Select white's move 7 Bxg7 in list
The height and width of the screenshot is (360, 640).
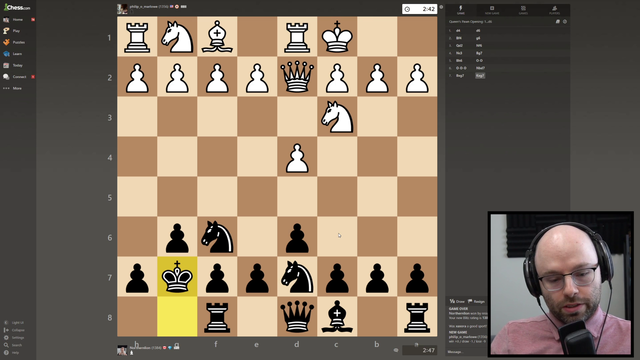click(x=460, y=76)
